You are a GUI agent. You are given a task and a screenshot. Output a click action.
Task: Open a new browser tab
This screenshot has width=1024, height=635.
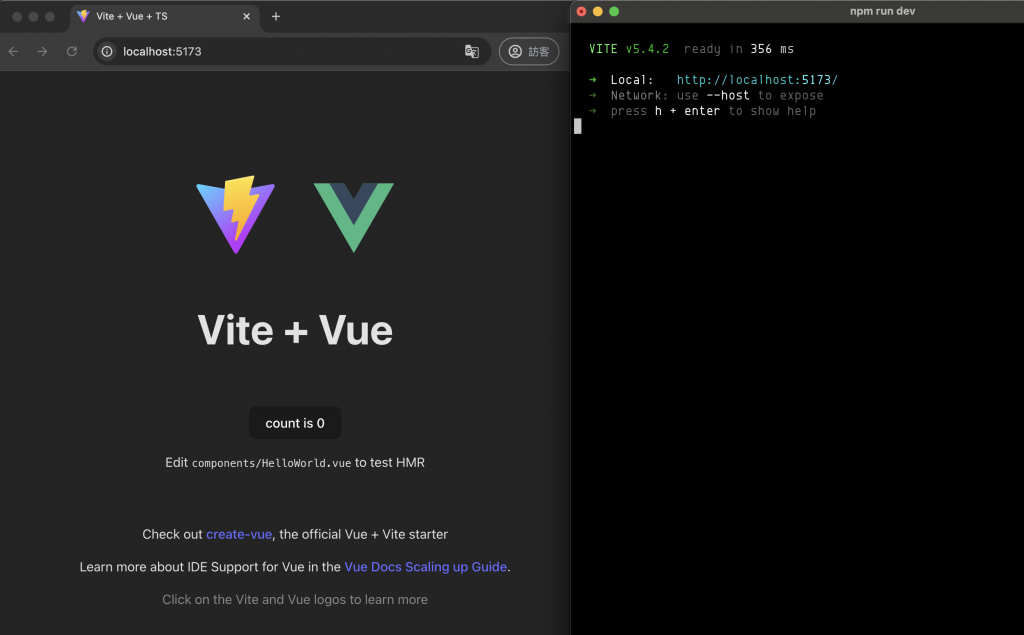click(276, 16)
